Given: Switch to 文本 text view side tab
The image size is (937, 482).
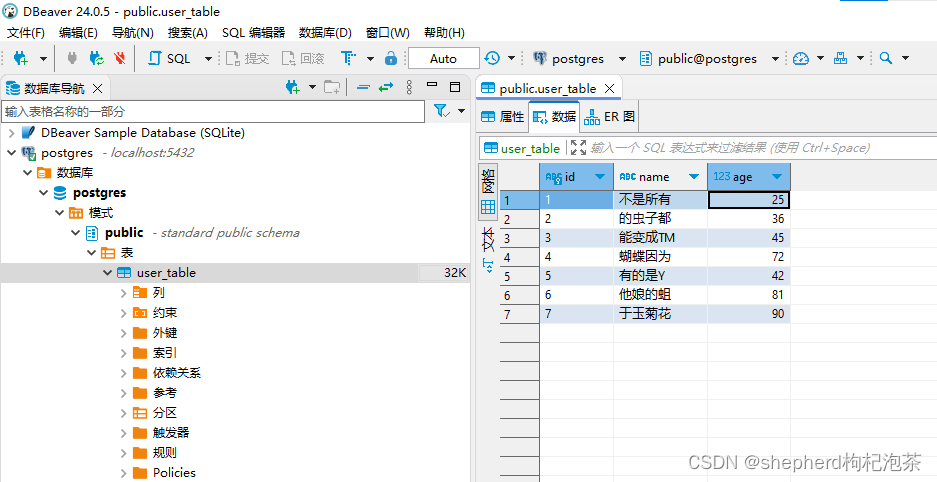Looking at the screenshot, I should pyautogui.click(x=488, y=250).
